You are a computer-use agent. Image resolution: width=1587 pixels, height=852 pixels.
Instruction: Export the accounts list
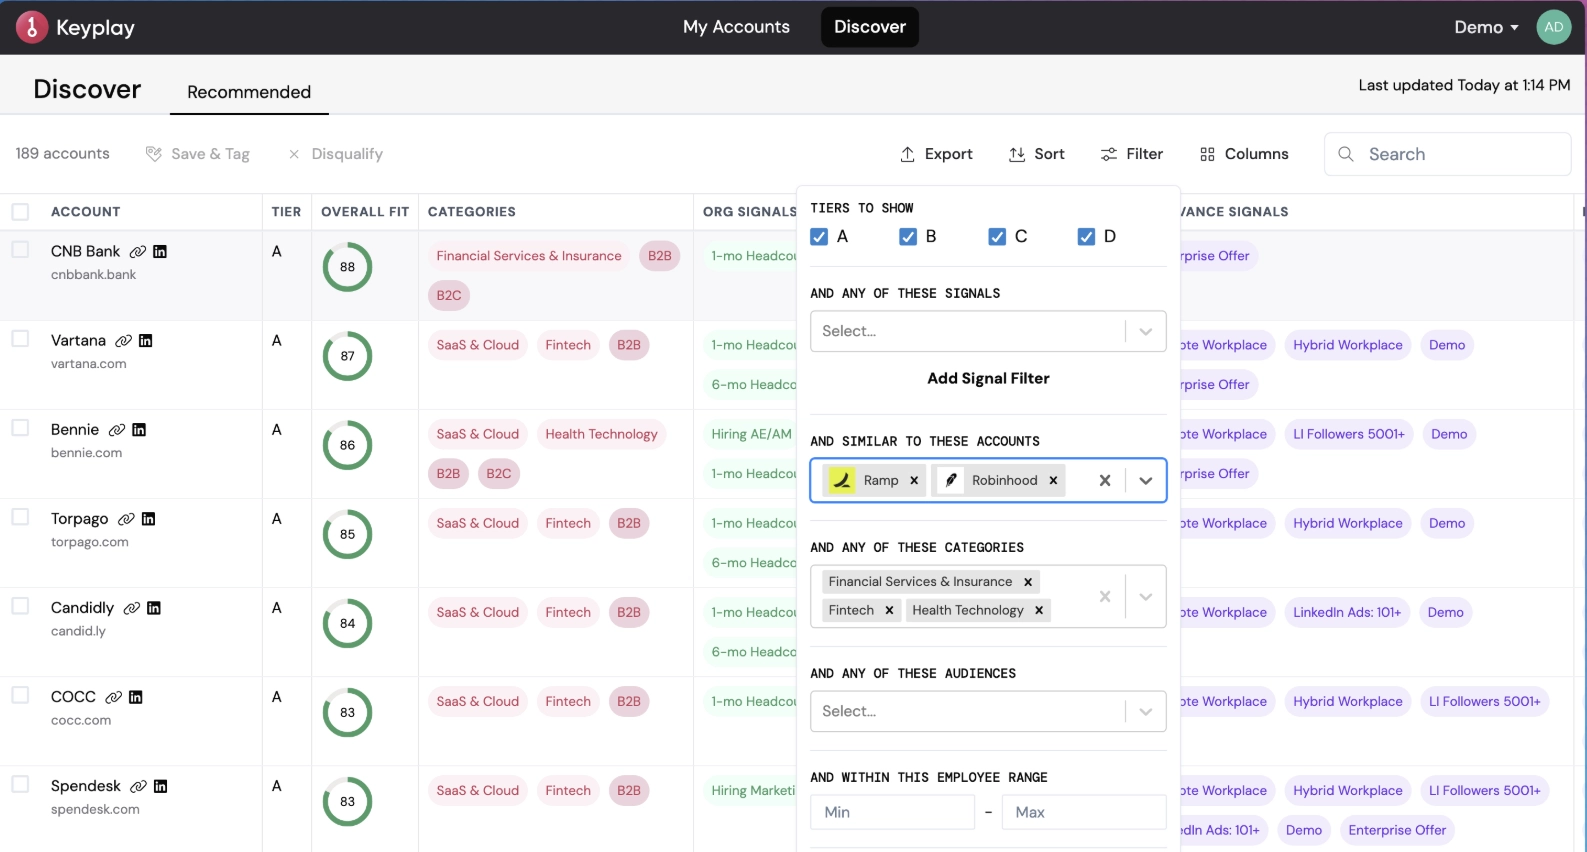click(936, 154)
